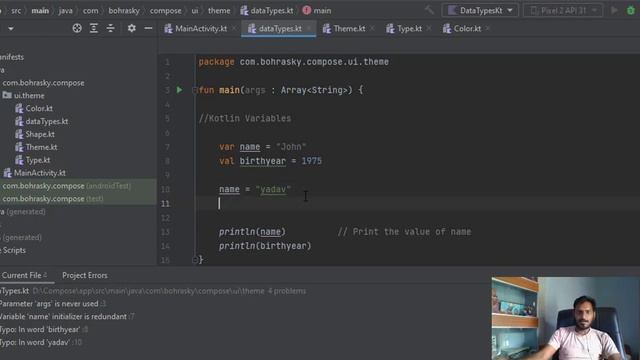Viewport: 640px width, 360px height.
Task: Close the dataTypes.kt tab
Action: pyautogui.click(x=309, y=29)
